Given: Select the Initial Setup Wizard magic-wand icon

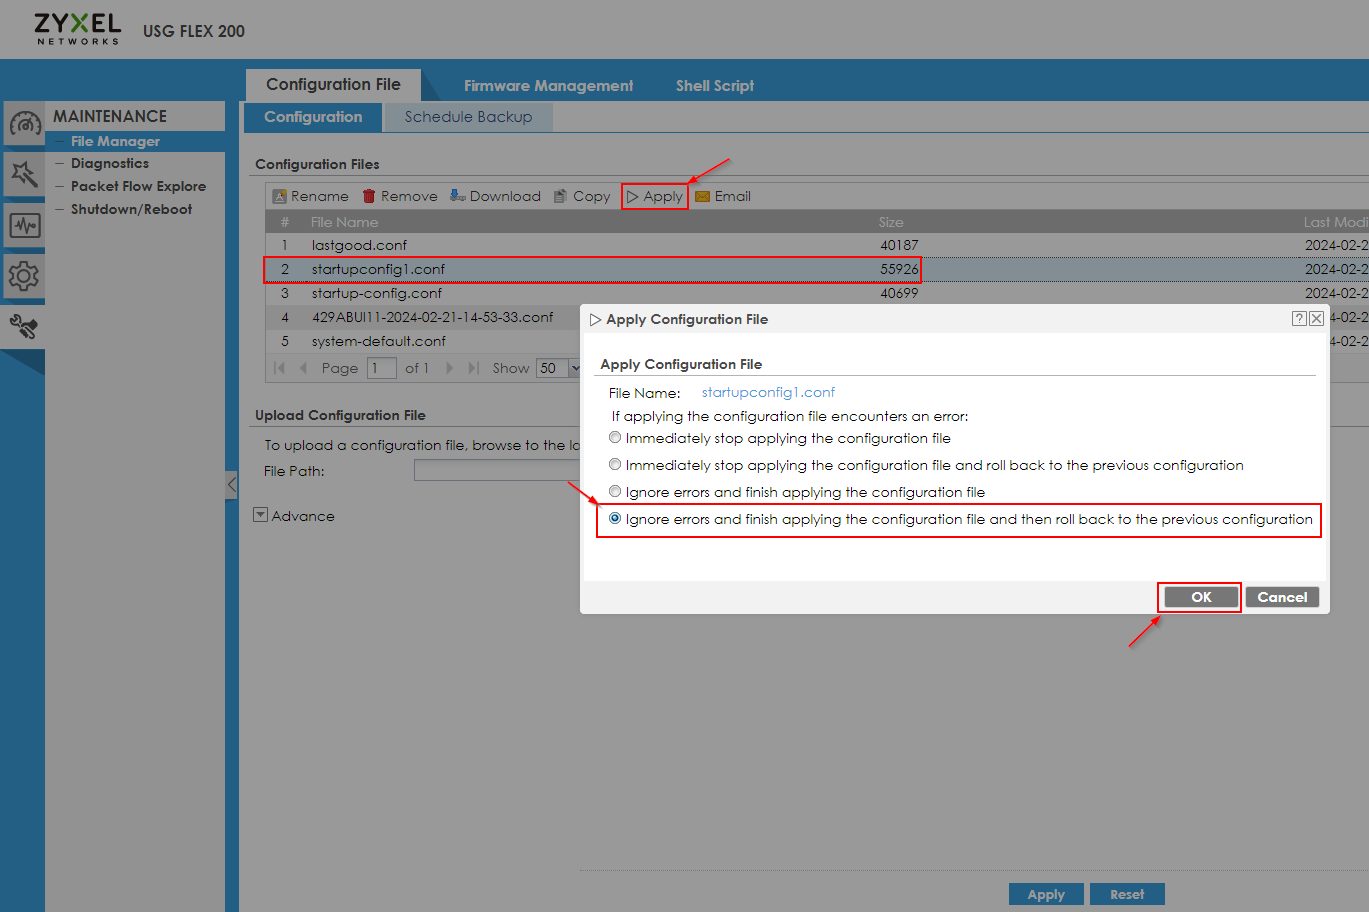Looking at the screenshot, I should [24, 173].
